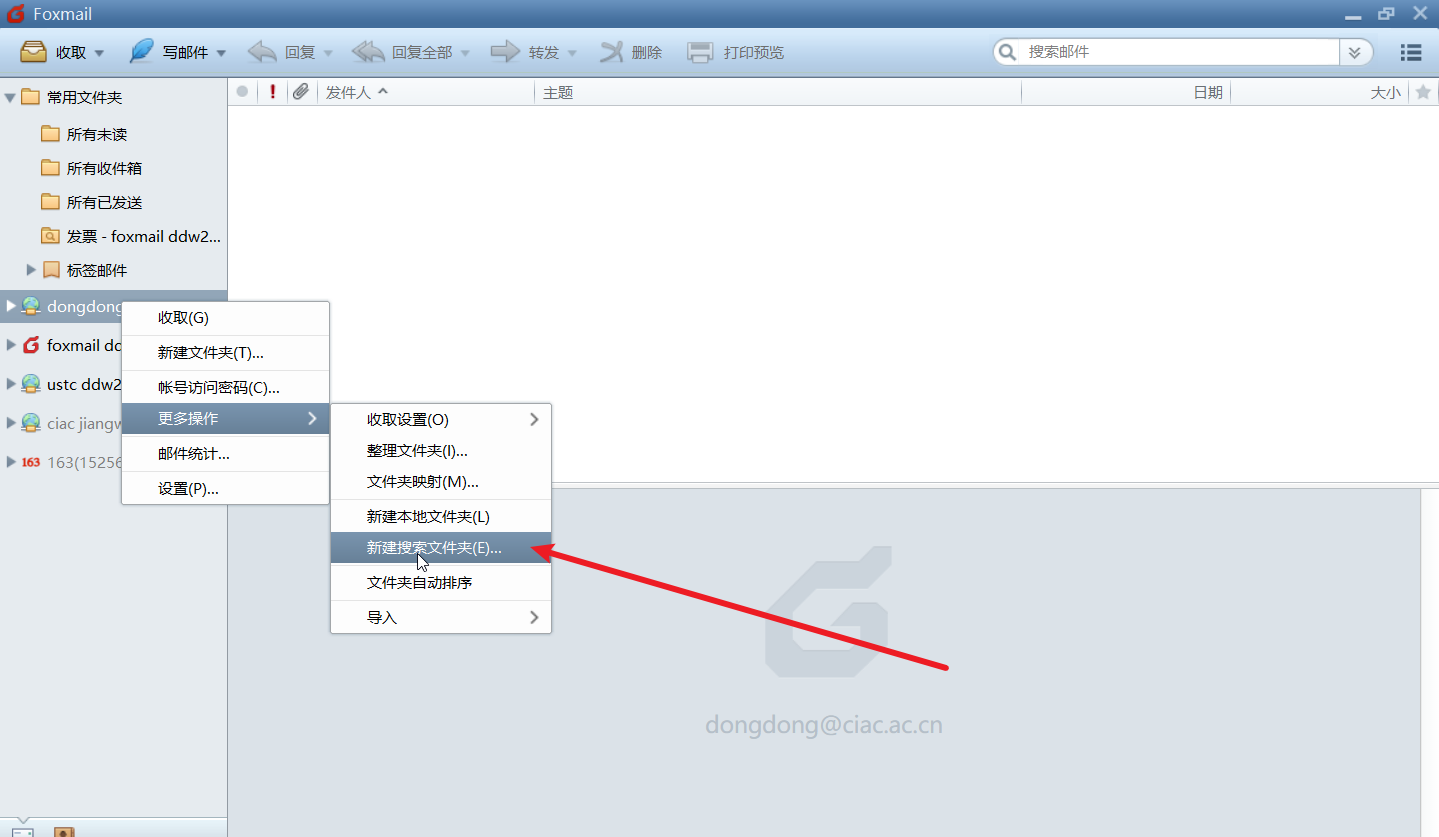The width and height of the screenshot is (1439, 837).
Task: Open the 所有收件箱 folder
Action: pyautogui.click(x=104, y=168)
